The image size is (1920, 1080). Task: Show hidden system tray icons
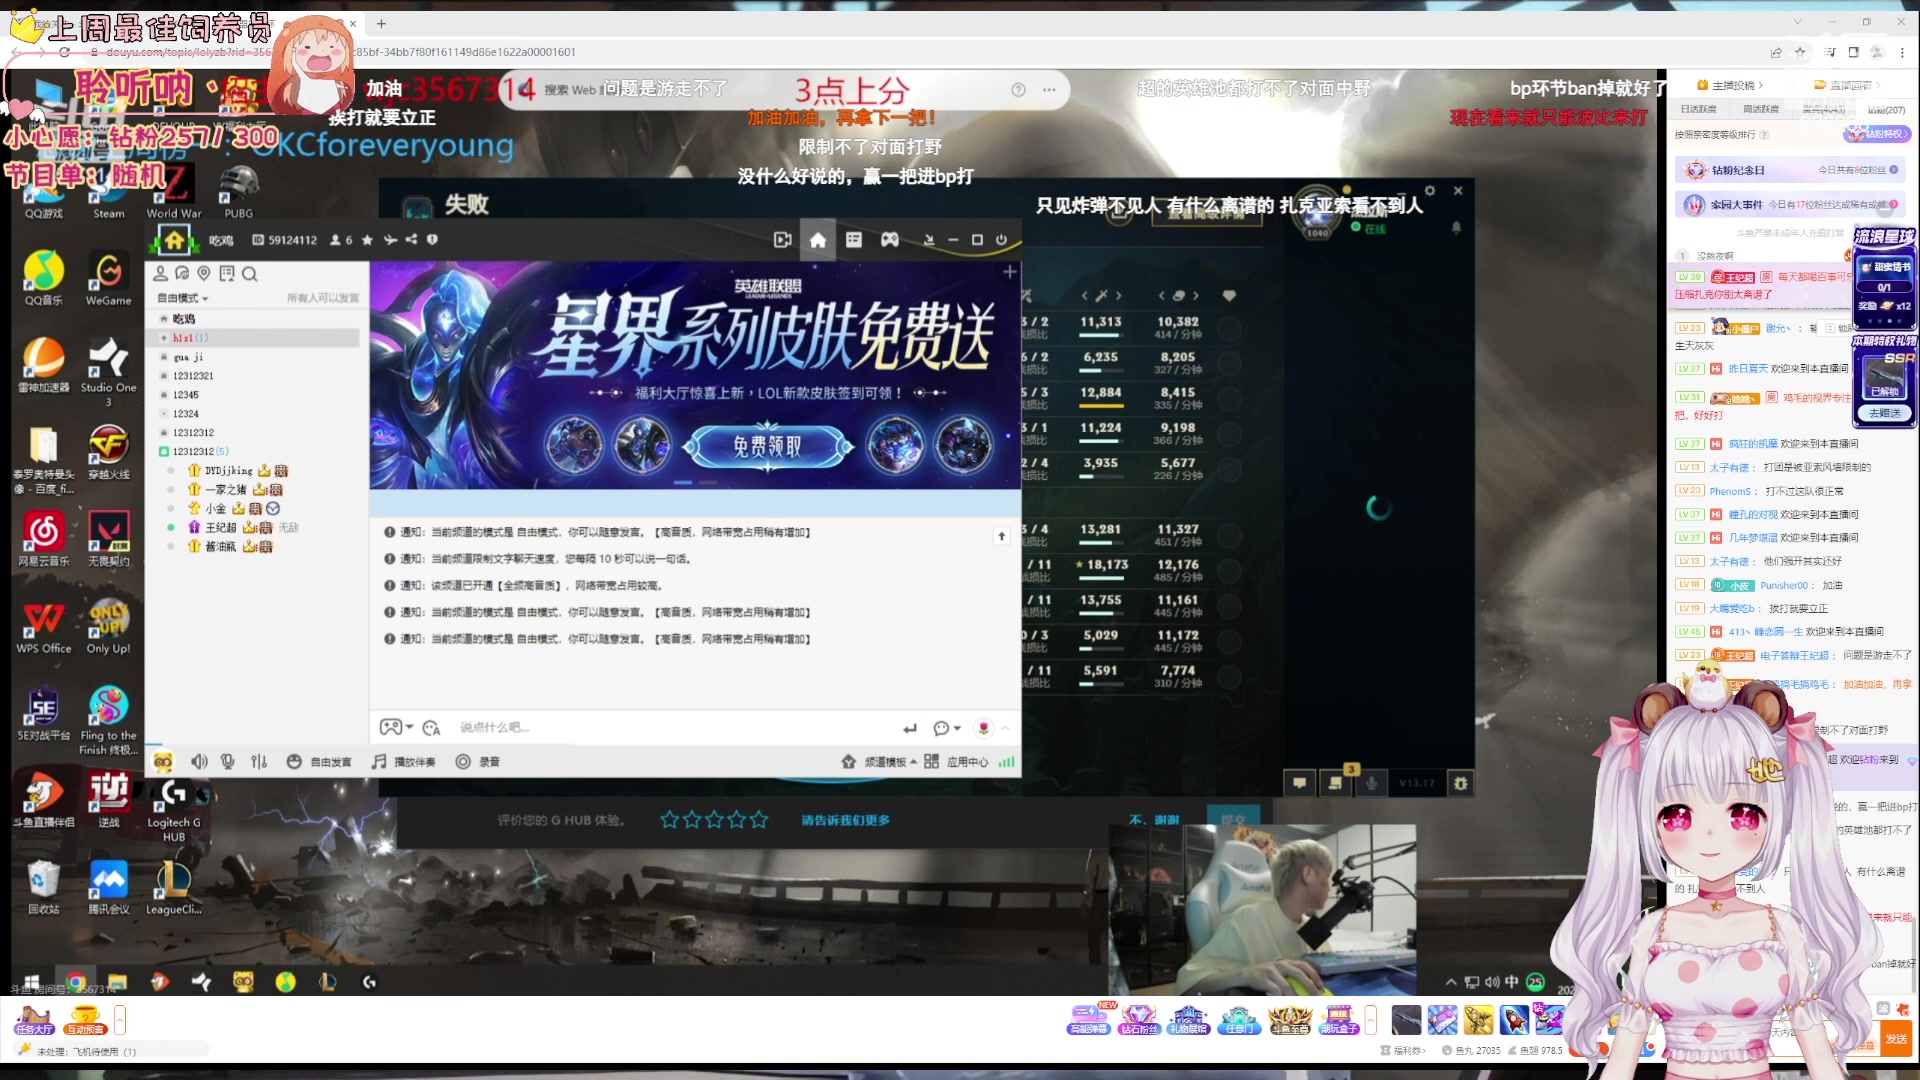(1451, 982)
